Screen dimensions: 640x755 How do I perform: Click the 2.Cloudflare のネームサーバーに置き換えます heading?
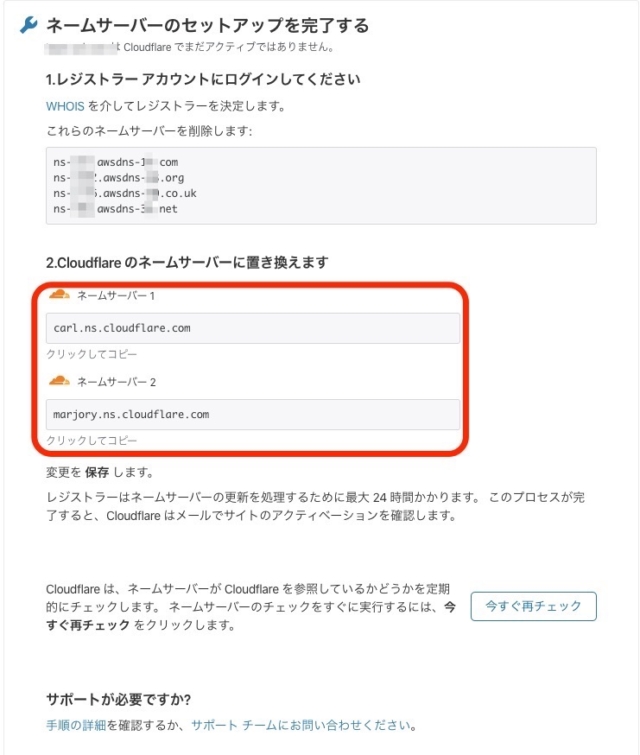point(187,262)
